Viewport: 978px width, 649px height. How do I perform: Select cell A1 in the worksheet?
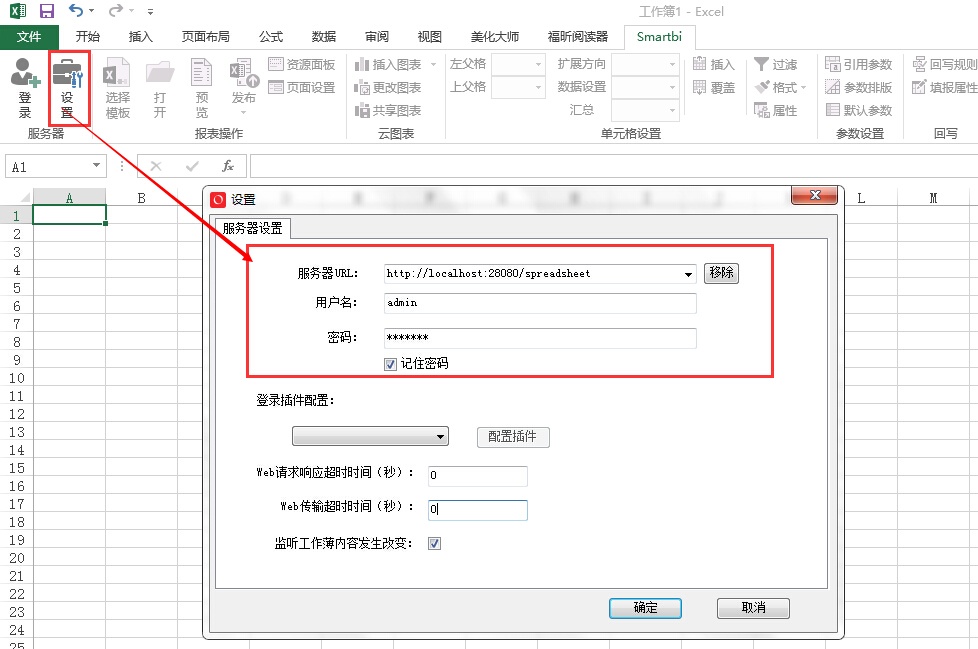pyautogui.click(x=69, y=215)
